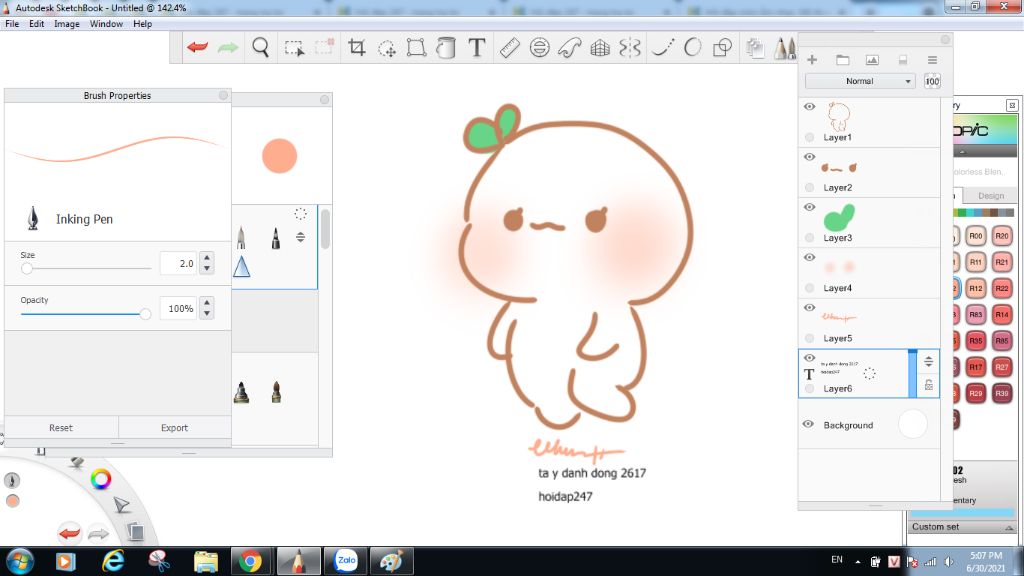The image size is (1024, 576).
Task: Enable the Predictive Stroke tool
Action: (x=692, y=48)
